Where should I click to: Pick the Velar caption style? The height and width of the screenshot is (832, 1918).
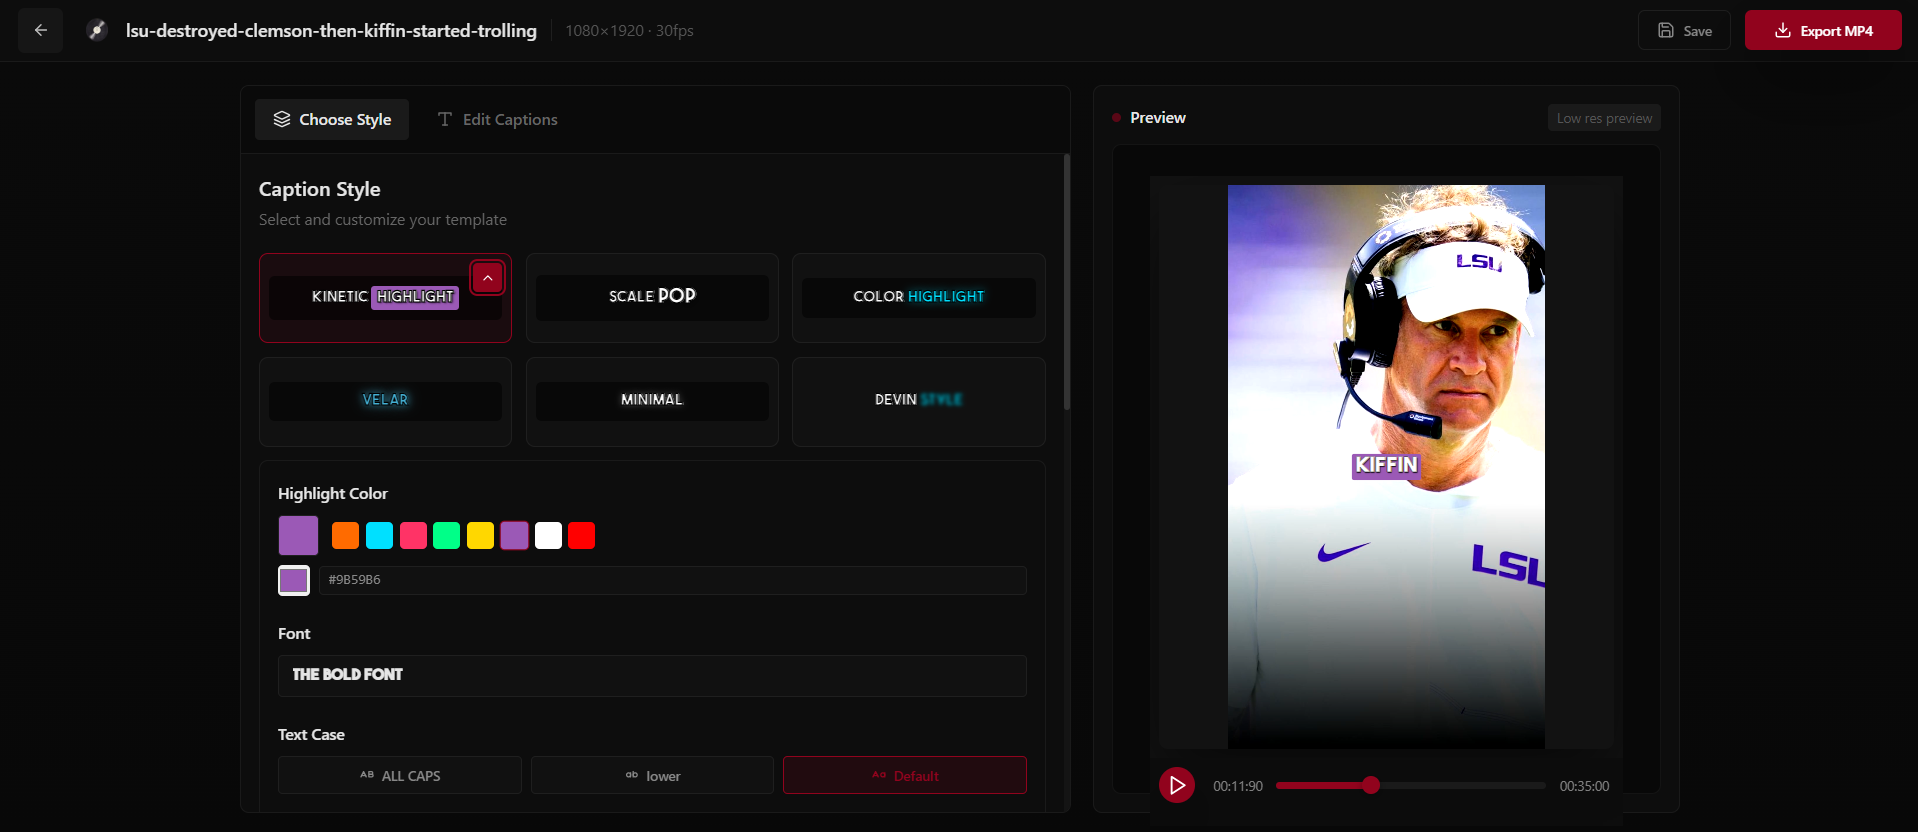click(x=385, y=401)
